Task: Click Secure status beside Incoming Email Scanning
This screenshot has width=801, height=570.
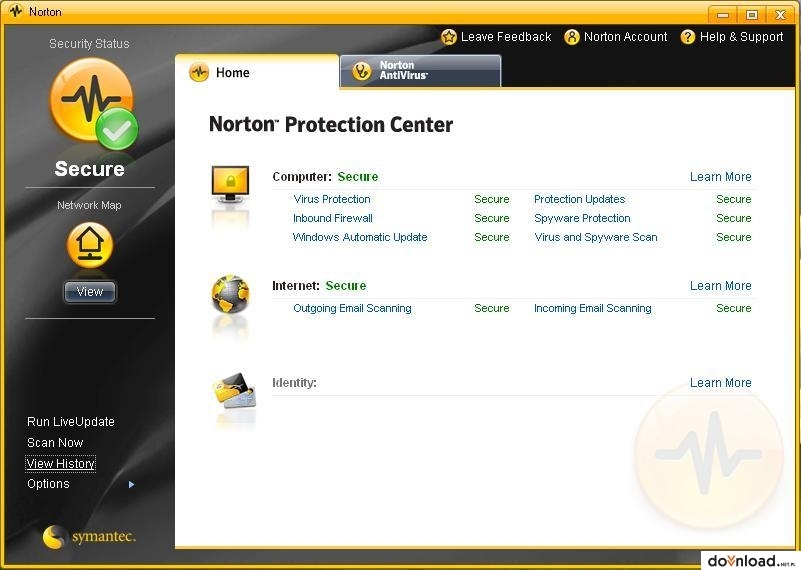Action: [x=734, y=308]
